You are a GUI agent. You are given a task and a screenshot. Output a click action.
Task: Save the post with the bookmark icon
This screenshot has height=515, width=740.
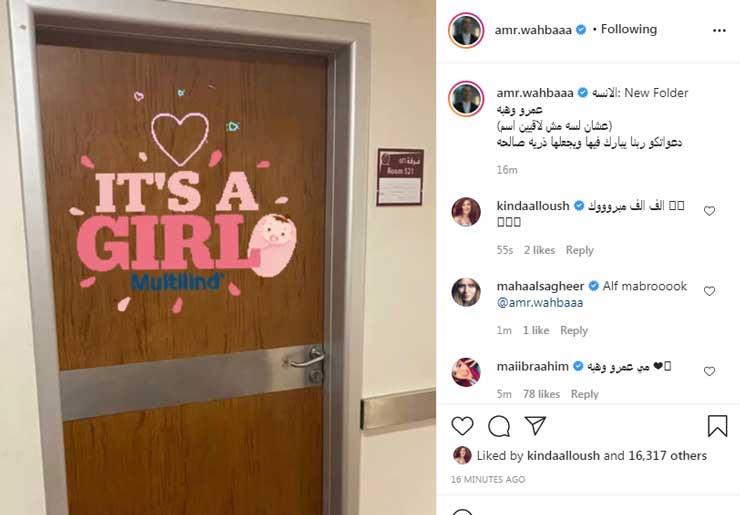(717, 426)
